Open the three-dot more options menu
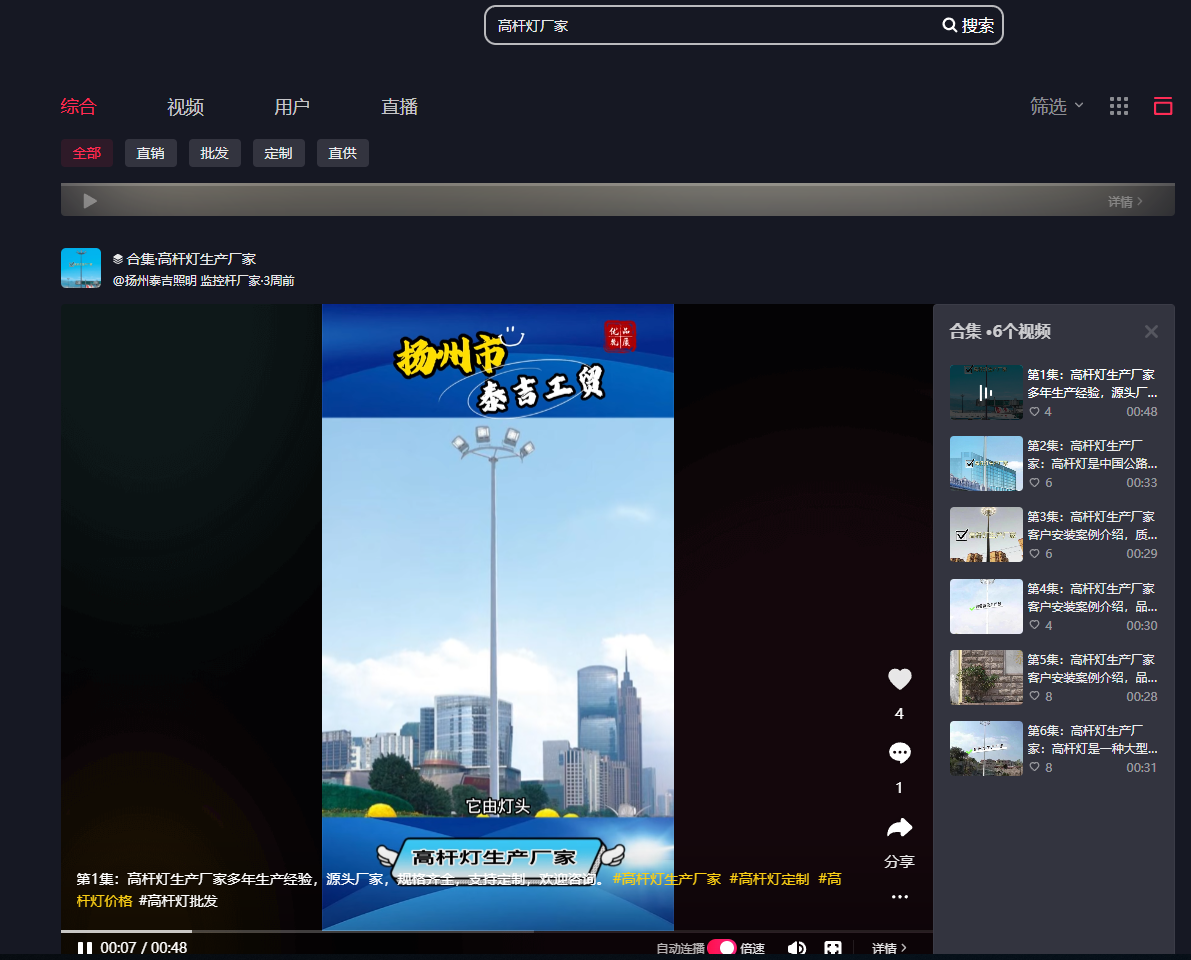Viewport: 1191px width, 960px height. 899,897
